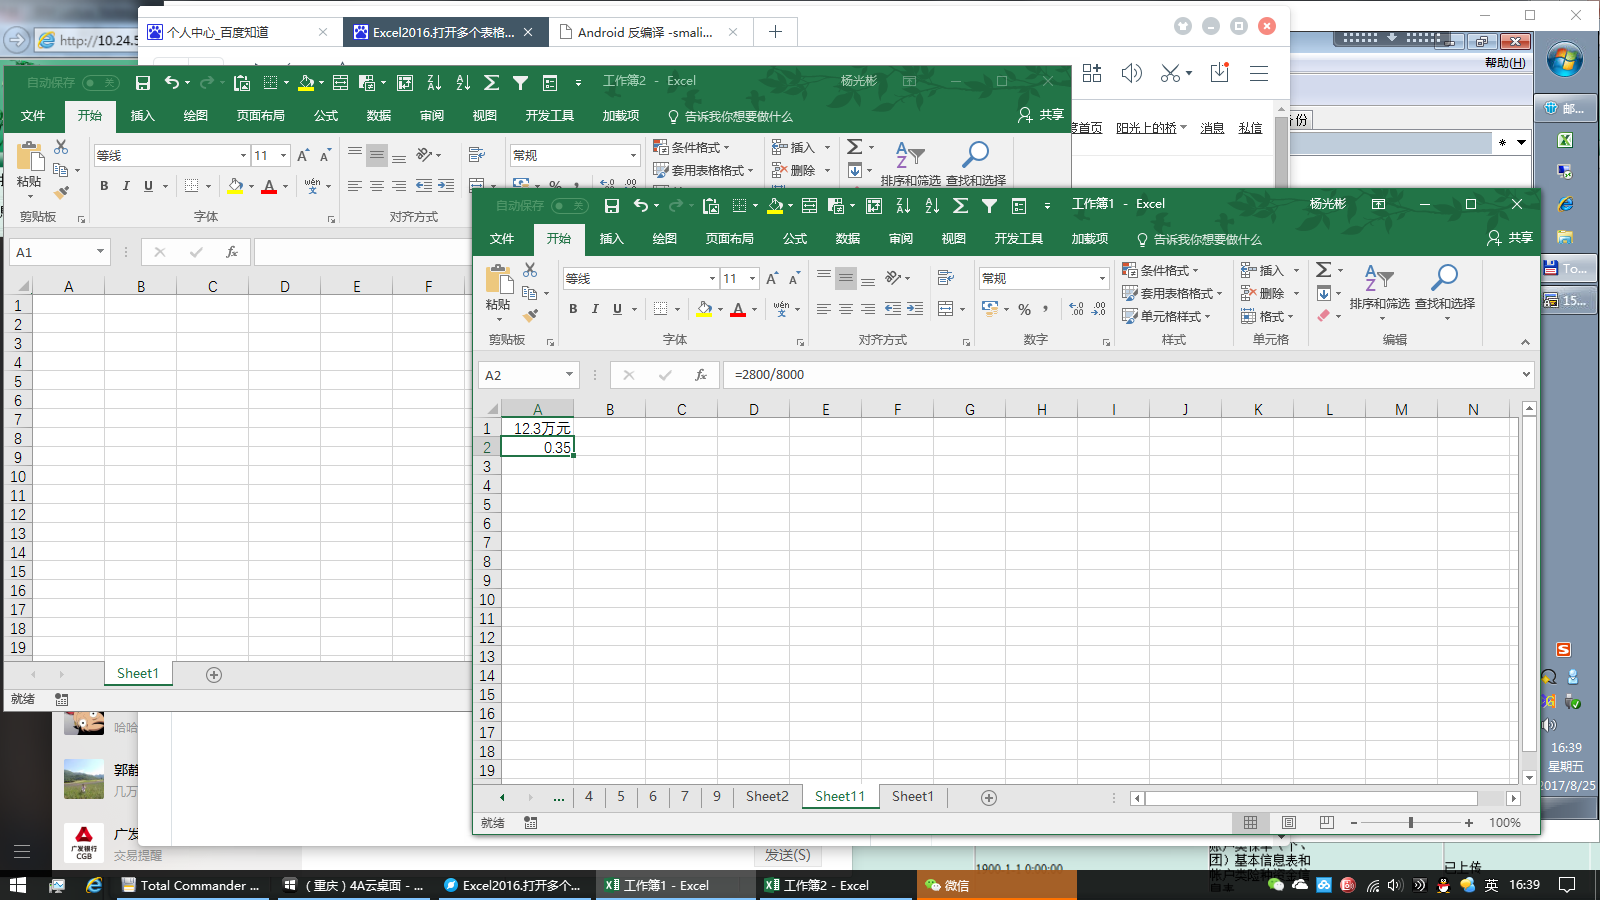1600x900 pixels.
Task: Click the zoom slider at bottom right
Action: [1410, 822]
